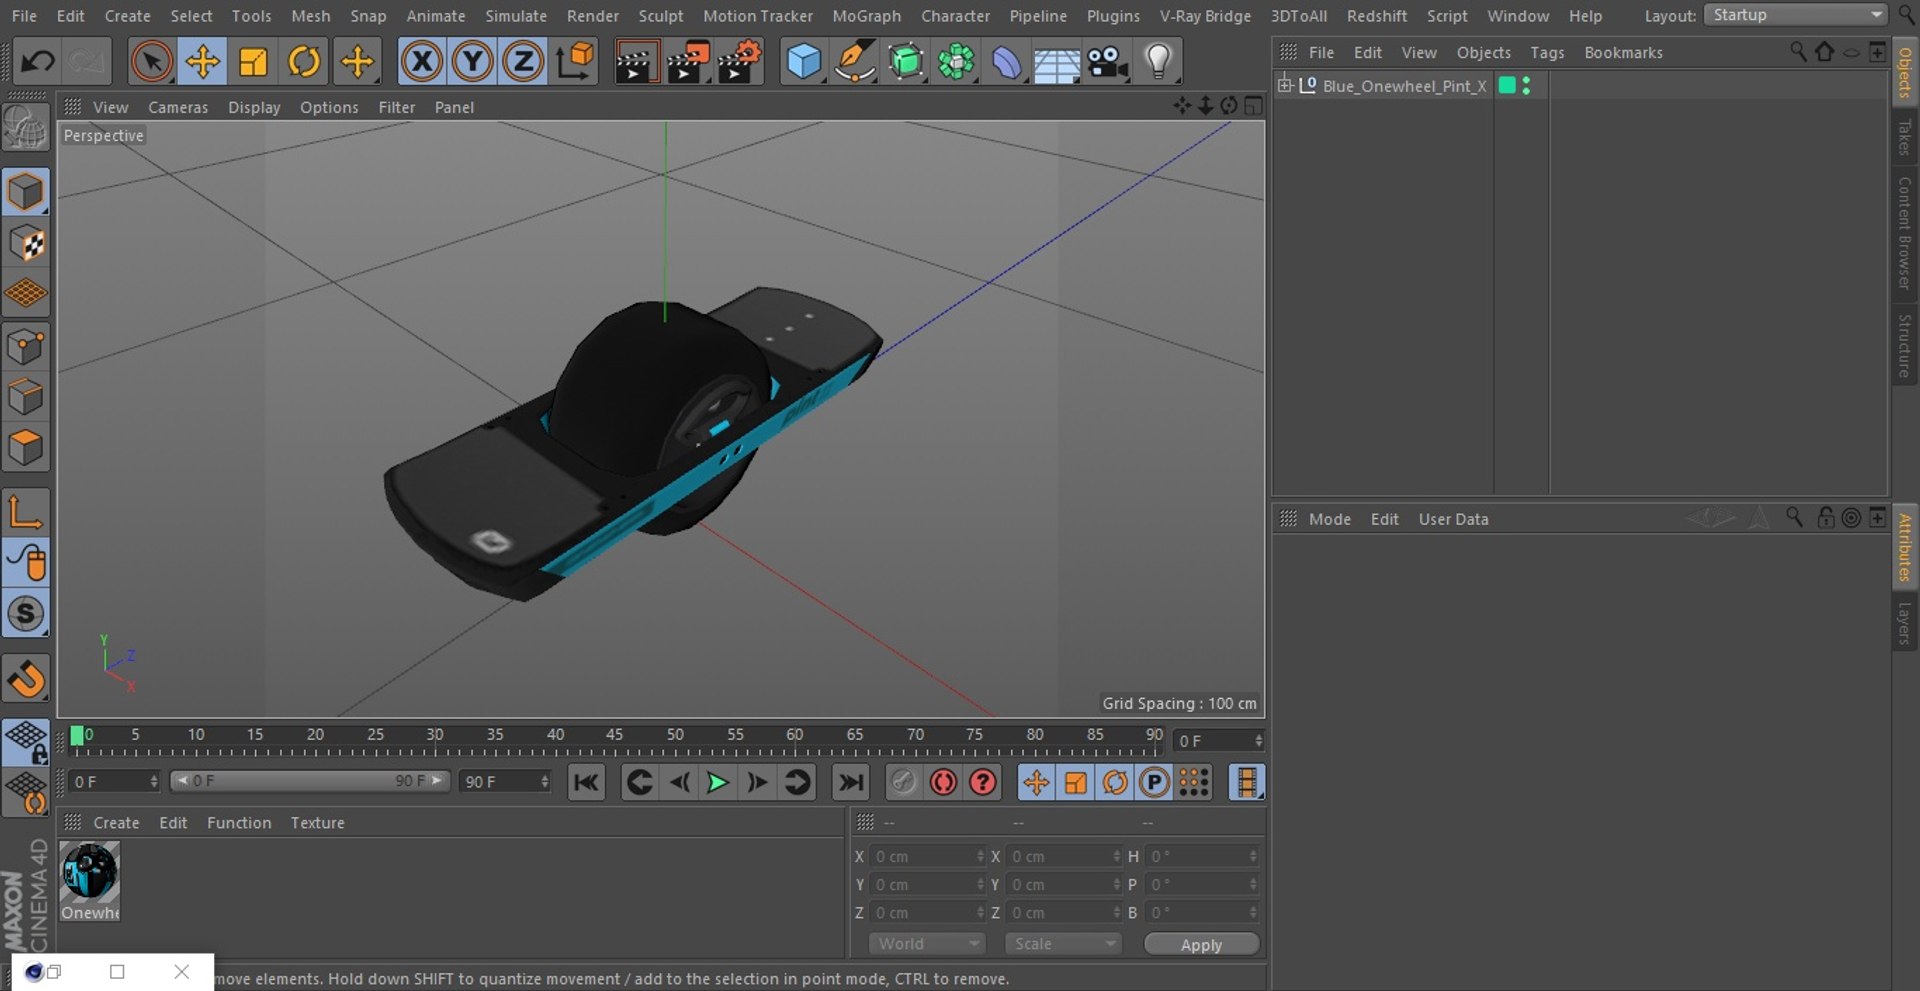Enable Polygons mode
The height and width of the screenshot is (991, 1920).
(26, 448)
